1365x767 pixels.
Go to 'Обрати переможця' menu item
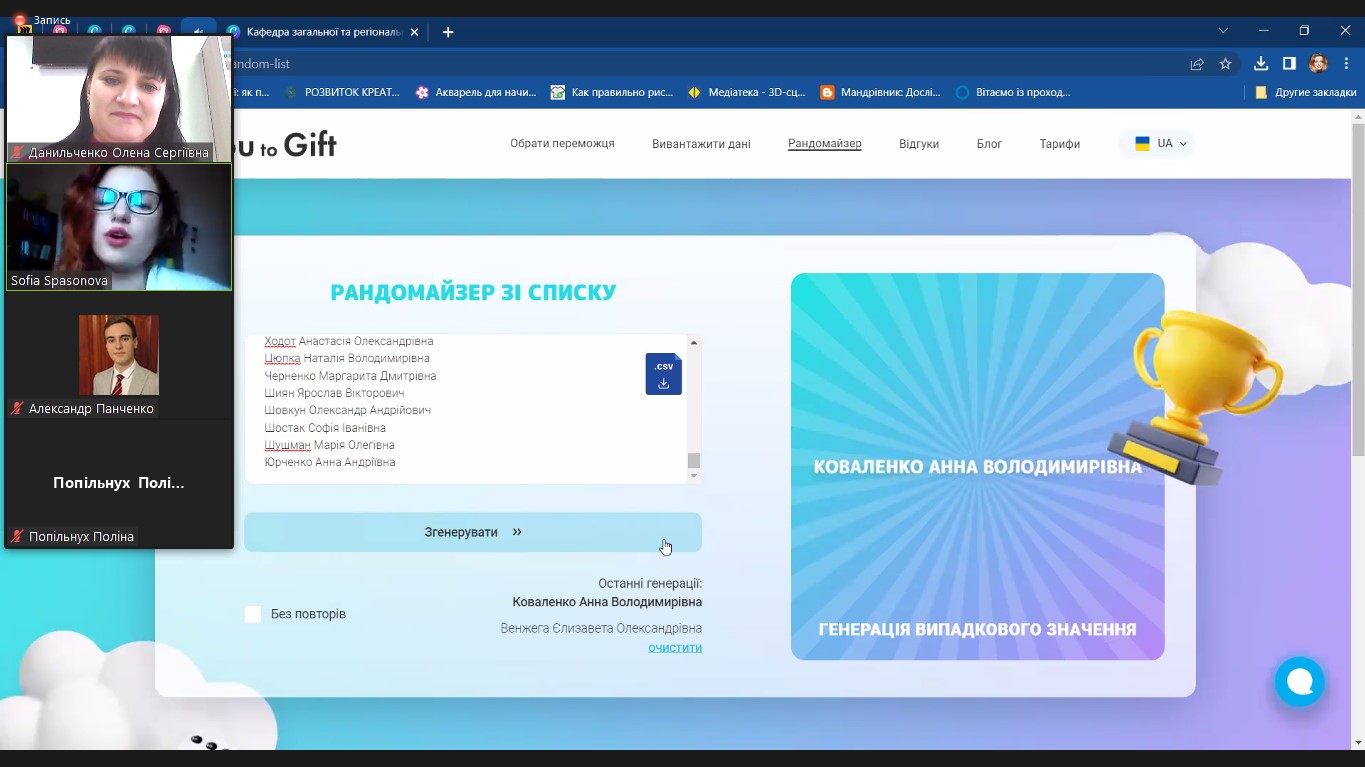point(562,144)
